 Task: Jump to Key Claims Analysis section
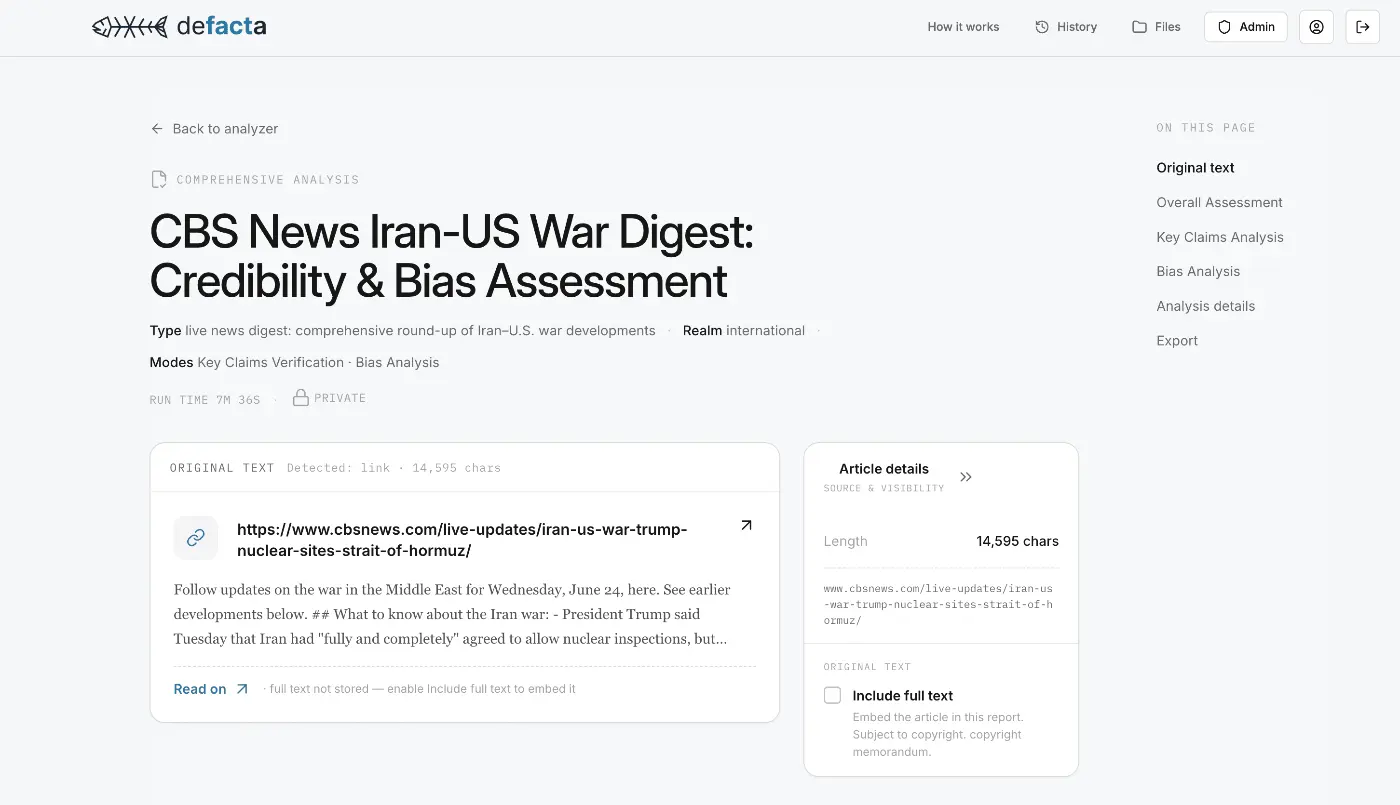point(1220,237)
